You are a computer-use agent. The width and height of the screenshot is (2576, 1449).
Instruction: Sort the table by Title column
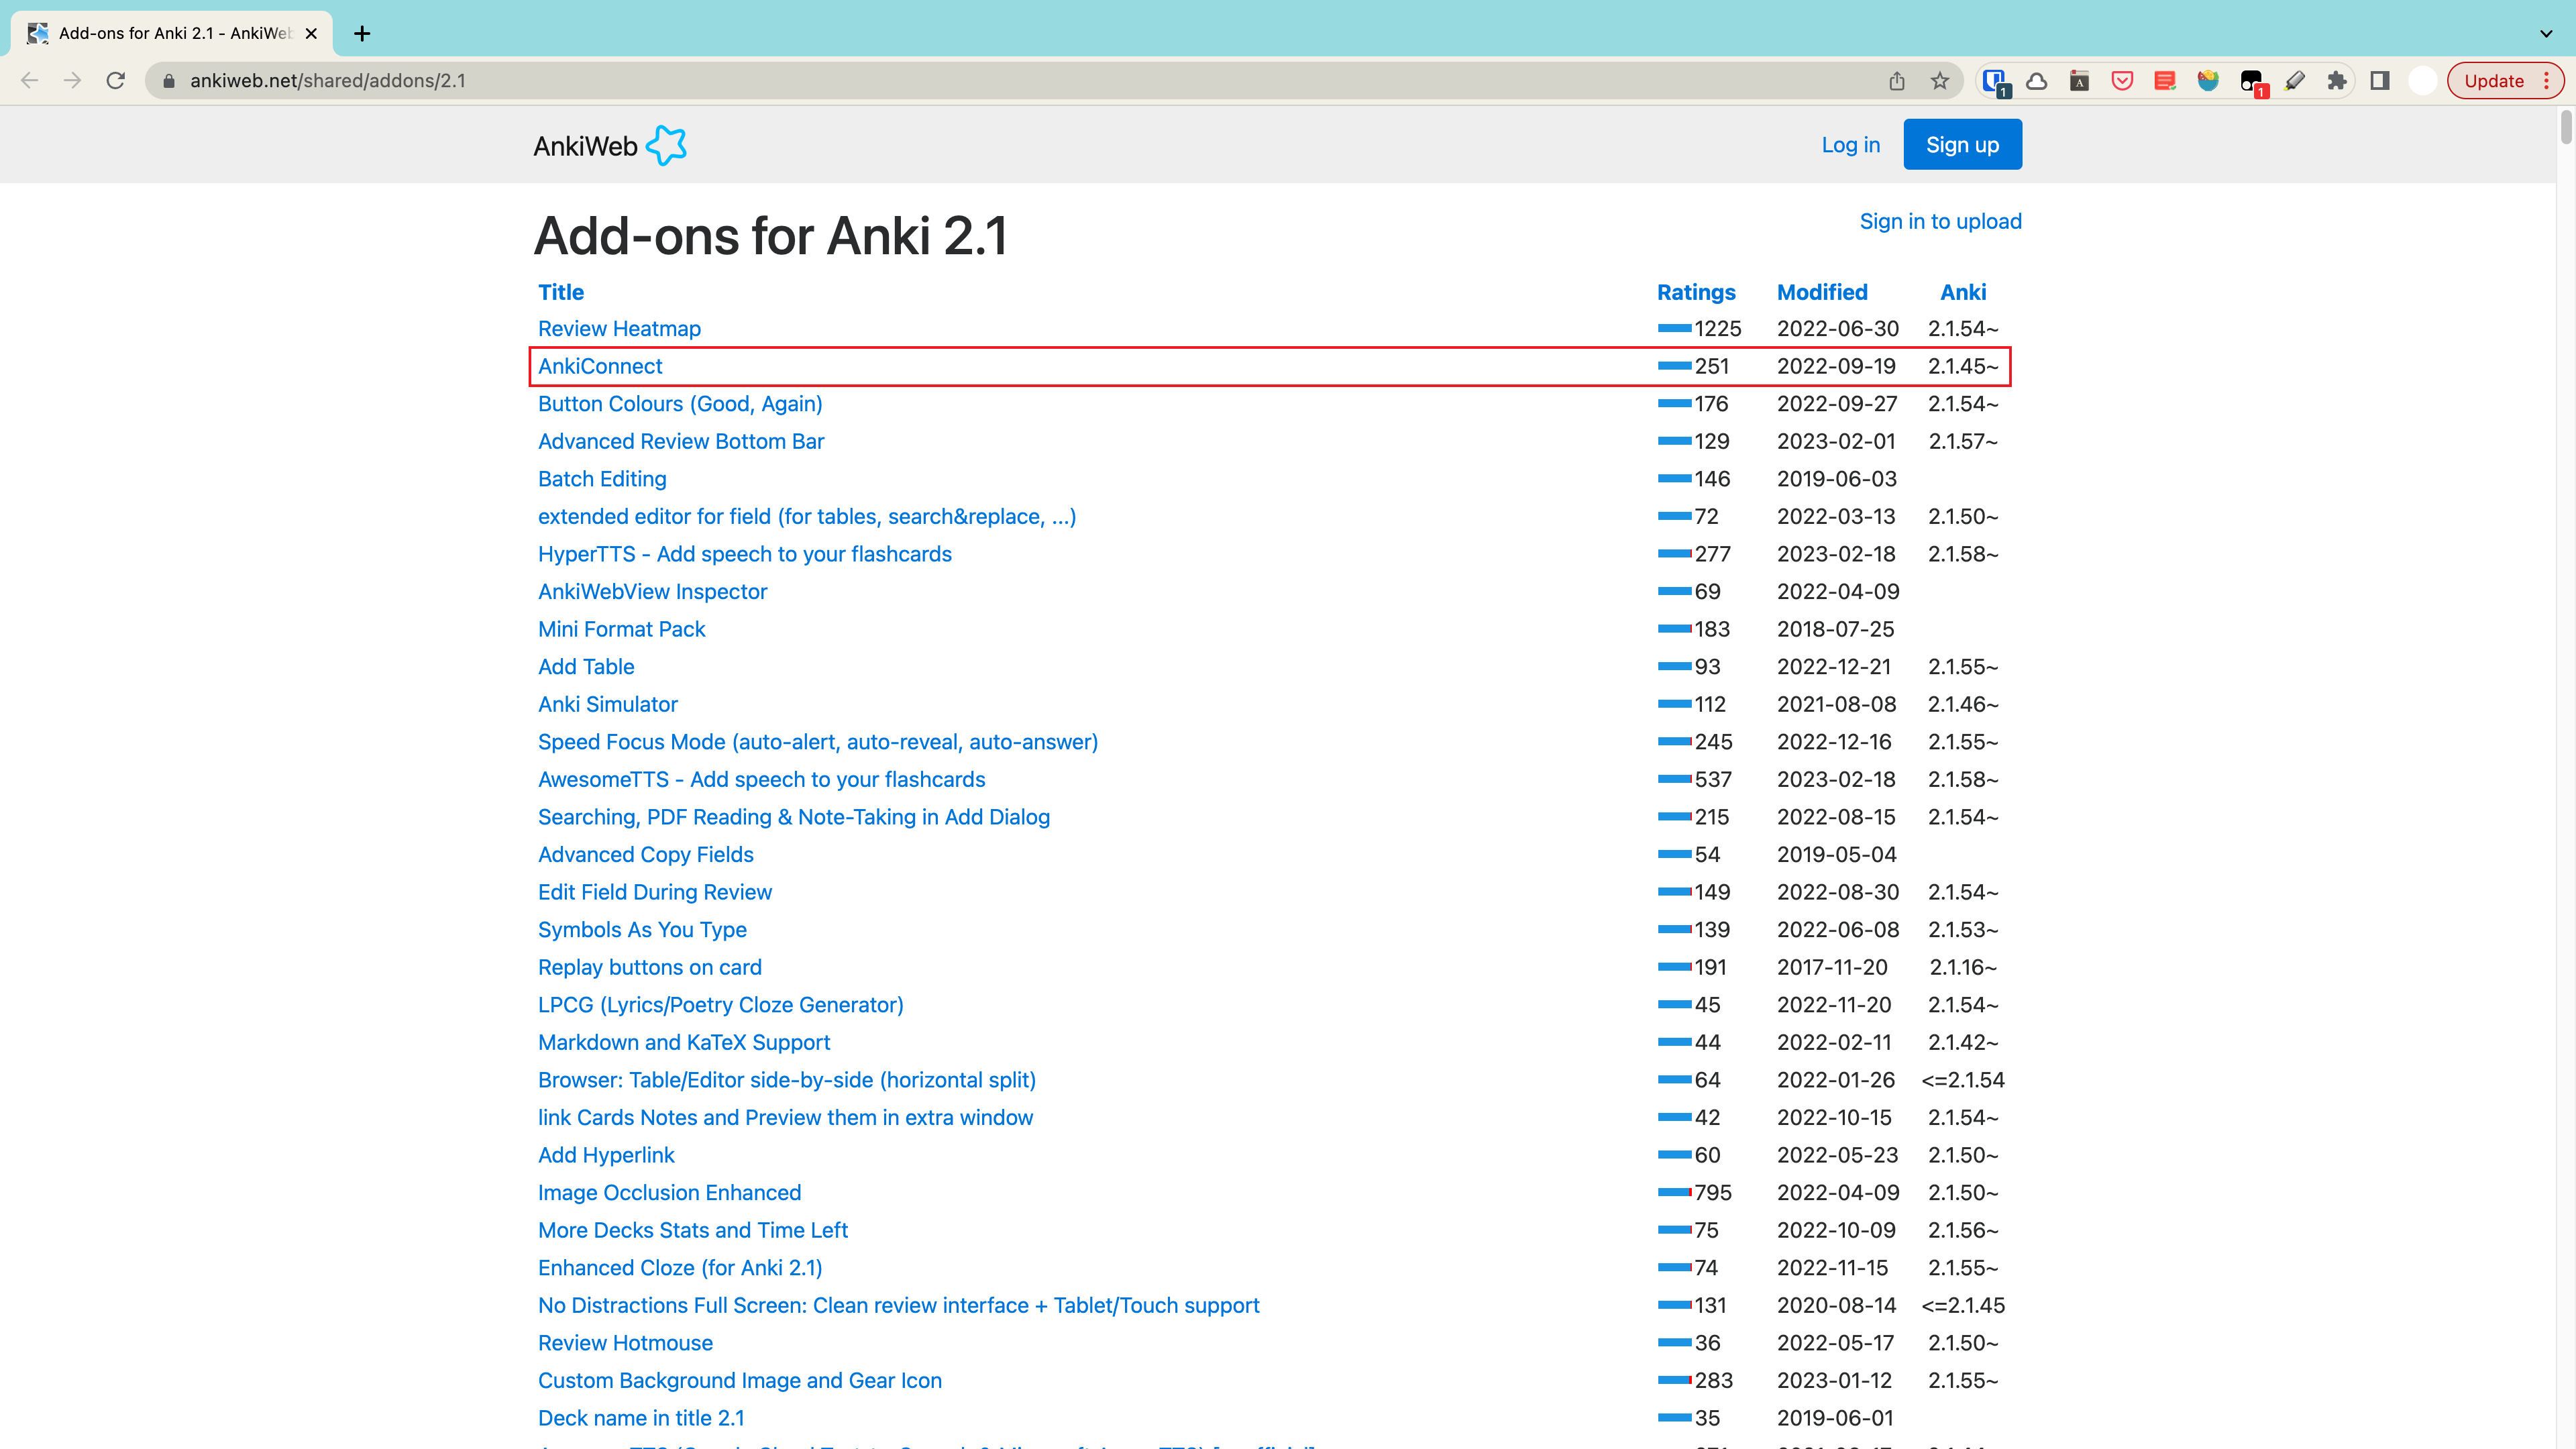[x=561, y=292]
